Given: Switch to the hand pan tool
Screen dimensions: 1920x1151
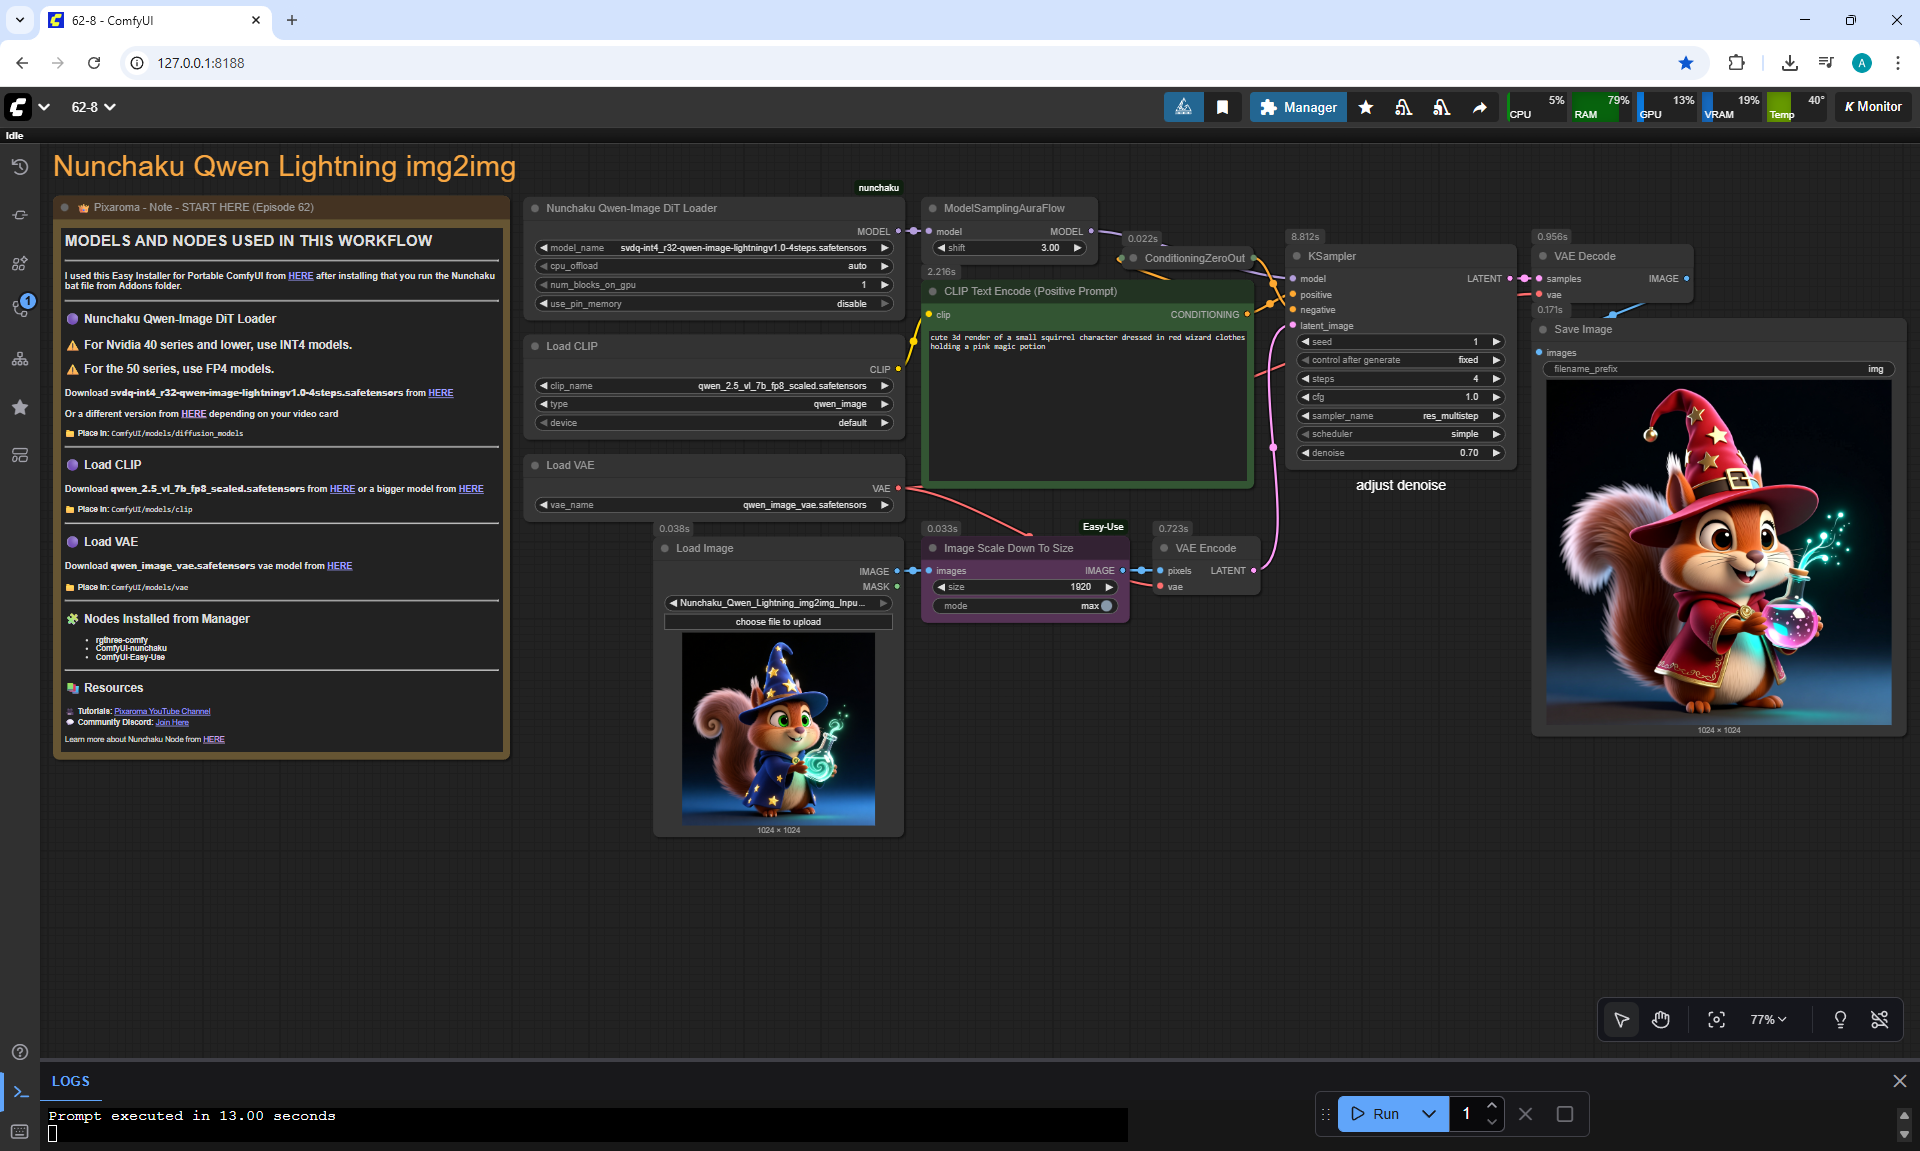Looking at the screenshot, I should [1661, 1020].
